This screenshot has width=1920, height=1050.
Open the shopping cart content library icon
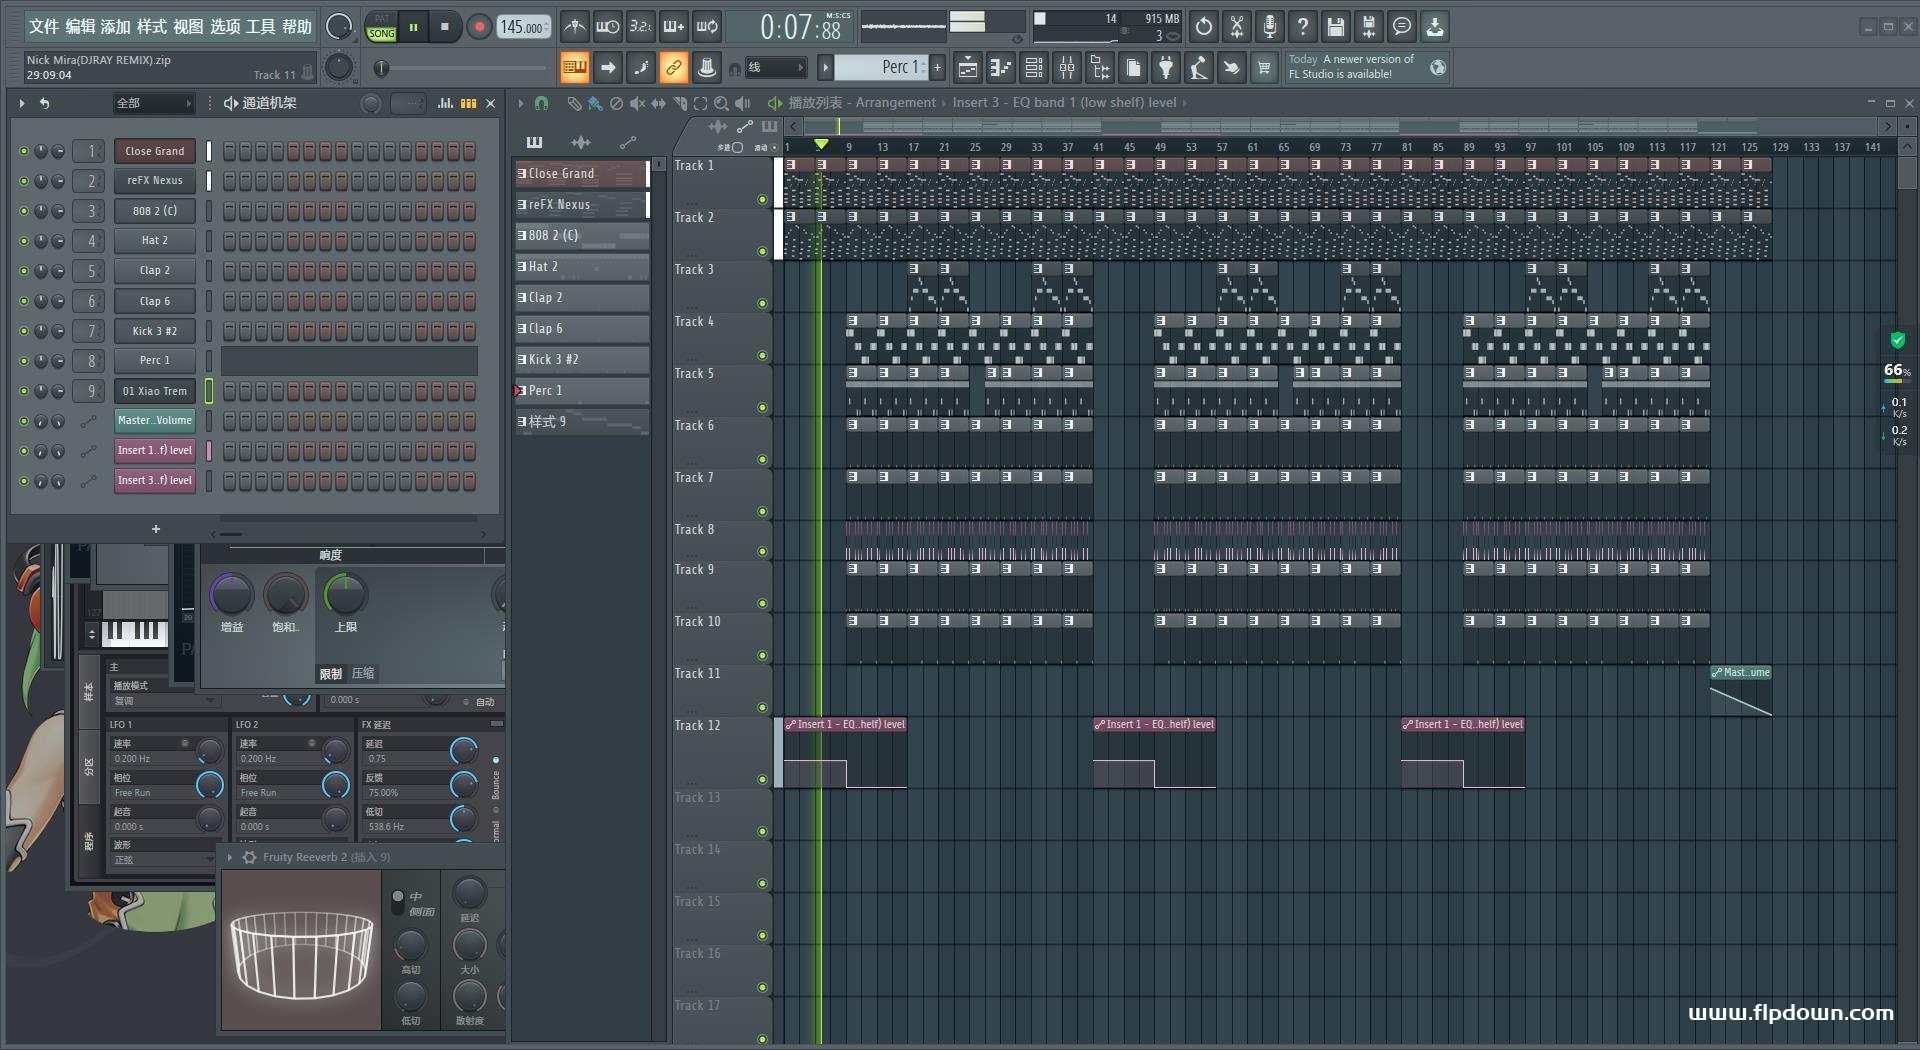(1264, 68)
